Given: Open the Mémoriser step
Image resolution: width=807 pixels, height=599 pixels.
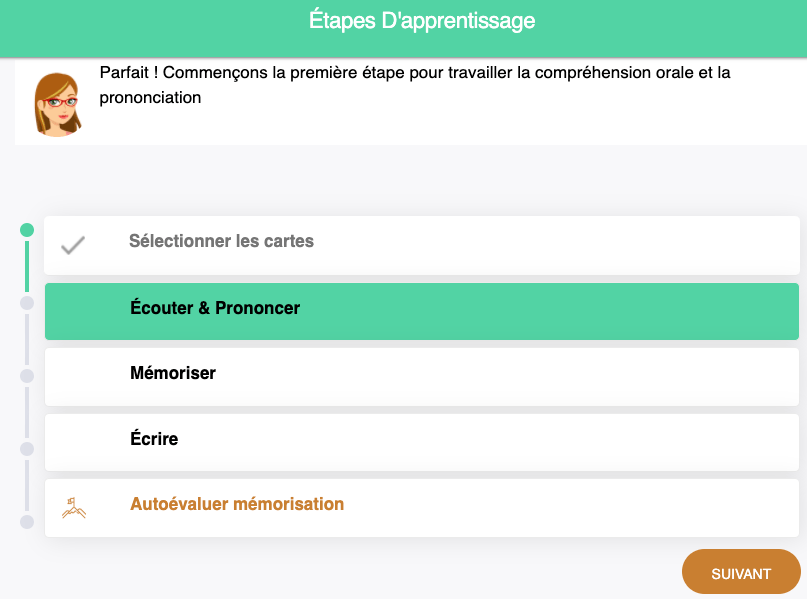Looking at the screenshot, I should click(x=173, y=374).
